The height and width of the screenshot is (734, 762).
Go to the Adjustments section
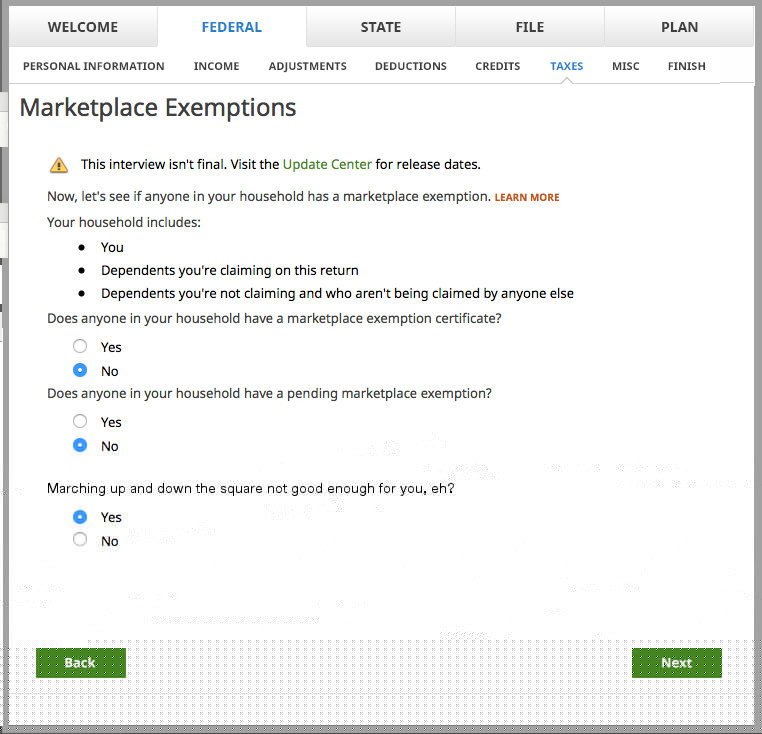point(307,66)
